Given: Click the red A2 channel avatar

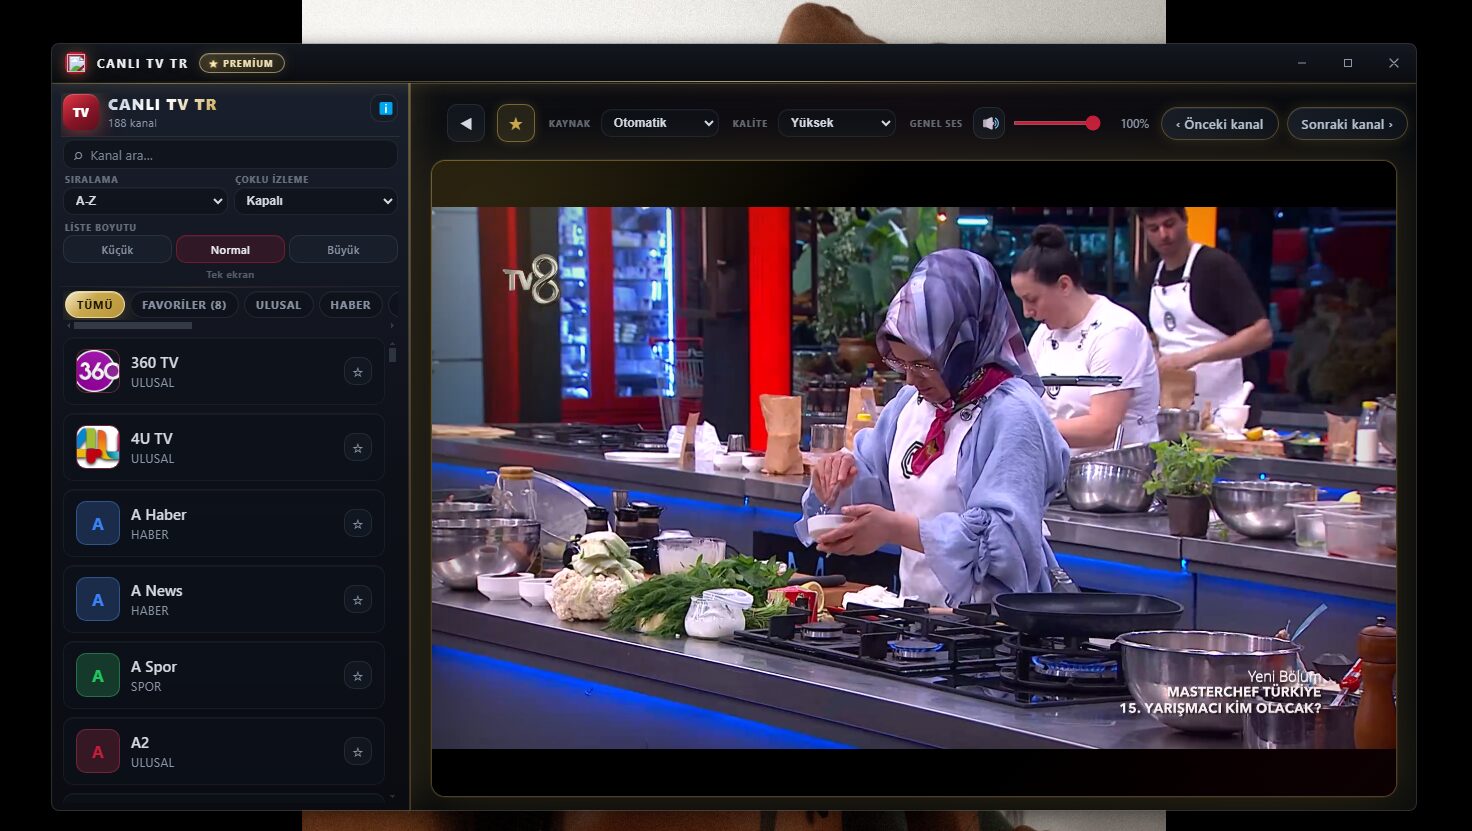Looking at the screenshot, I should [x=98, y=751].
